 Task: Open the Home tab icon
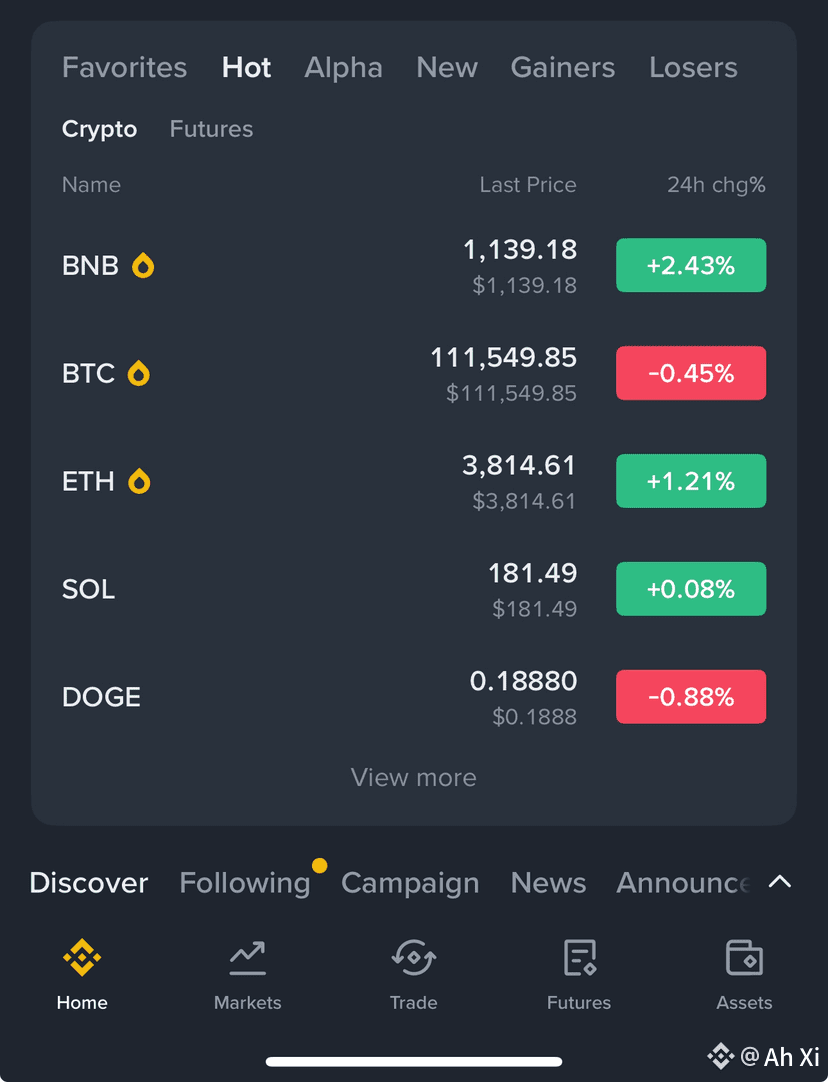pos(82,957)
